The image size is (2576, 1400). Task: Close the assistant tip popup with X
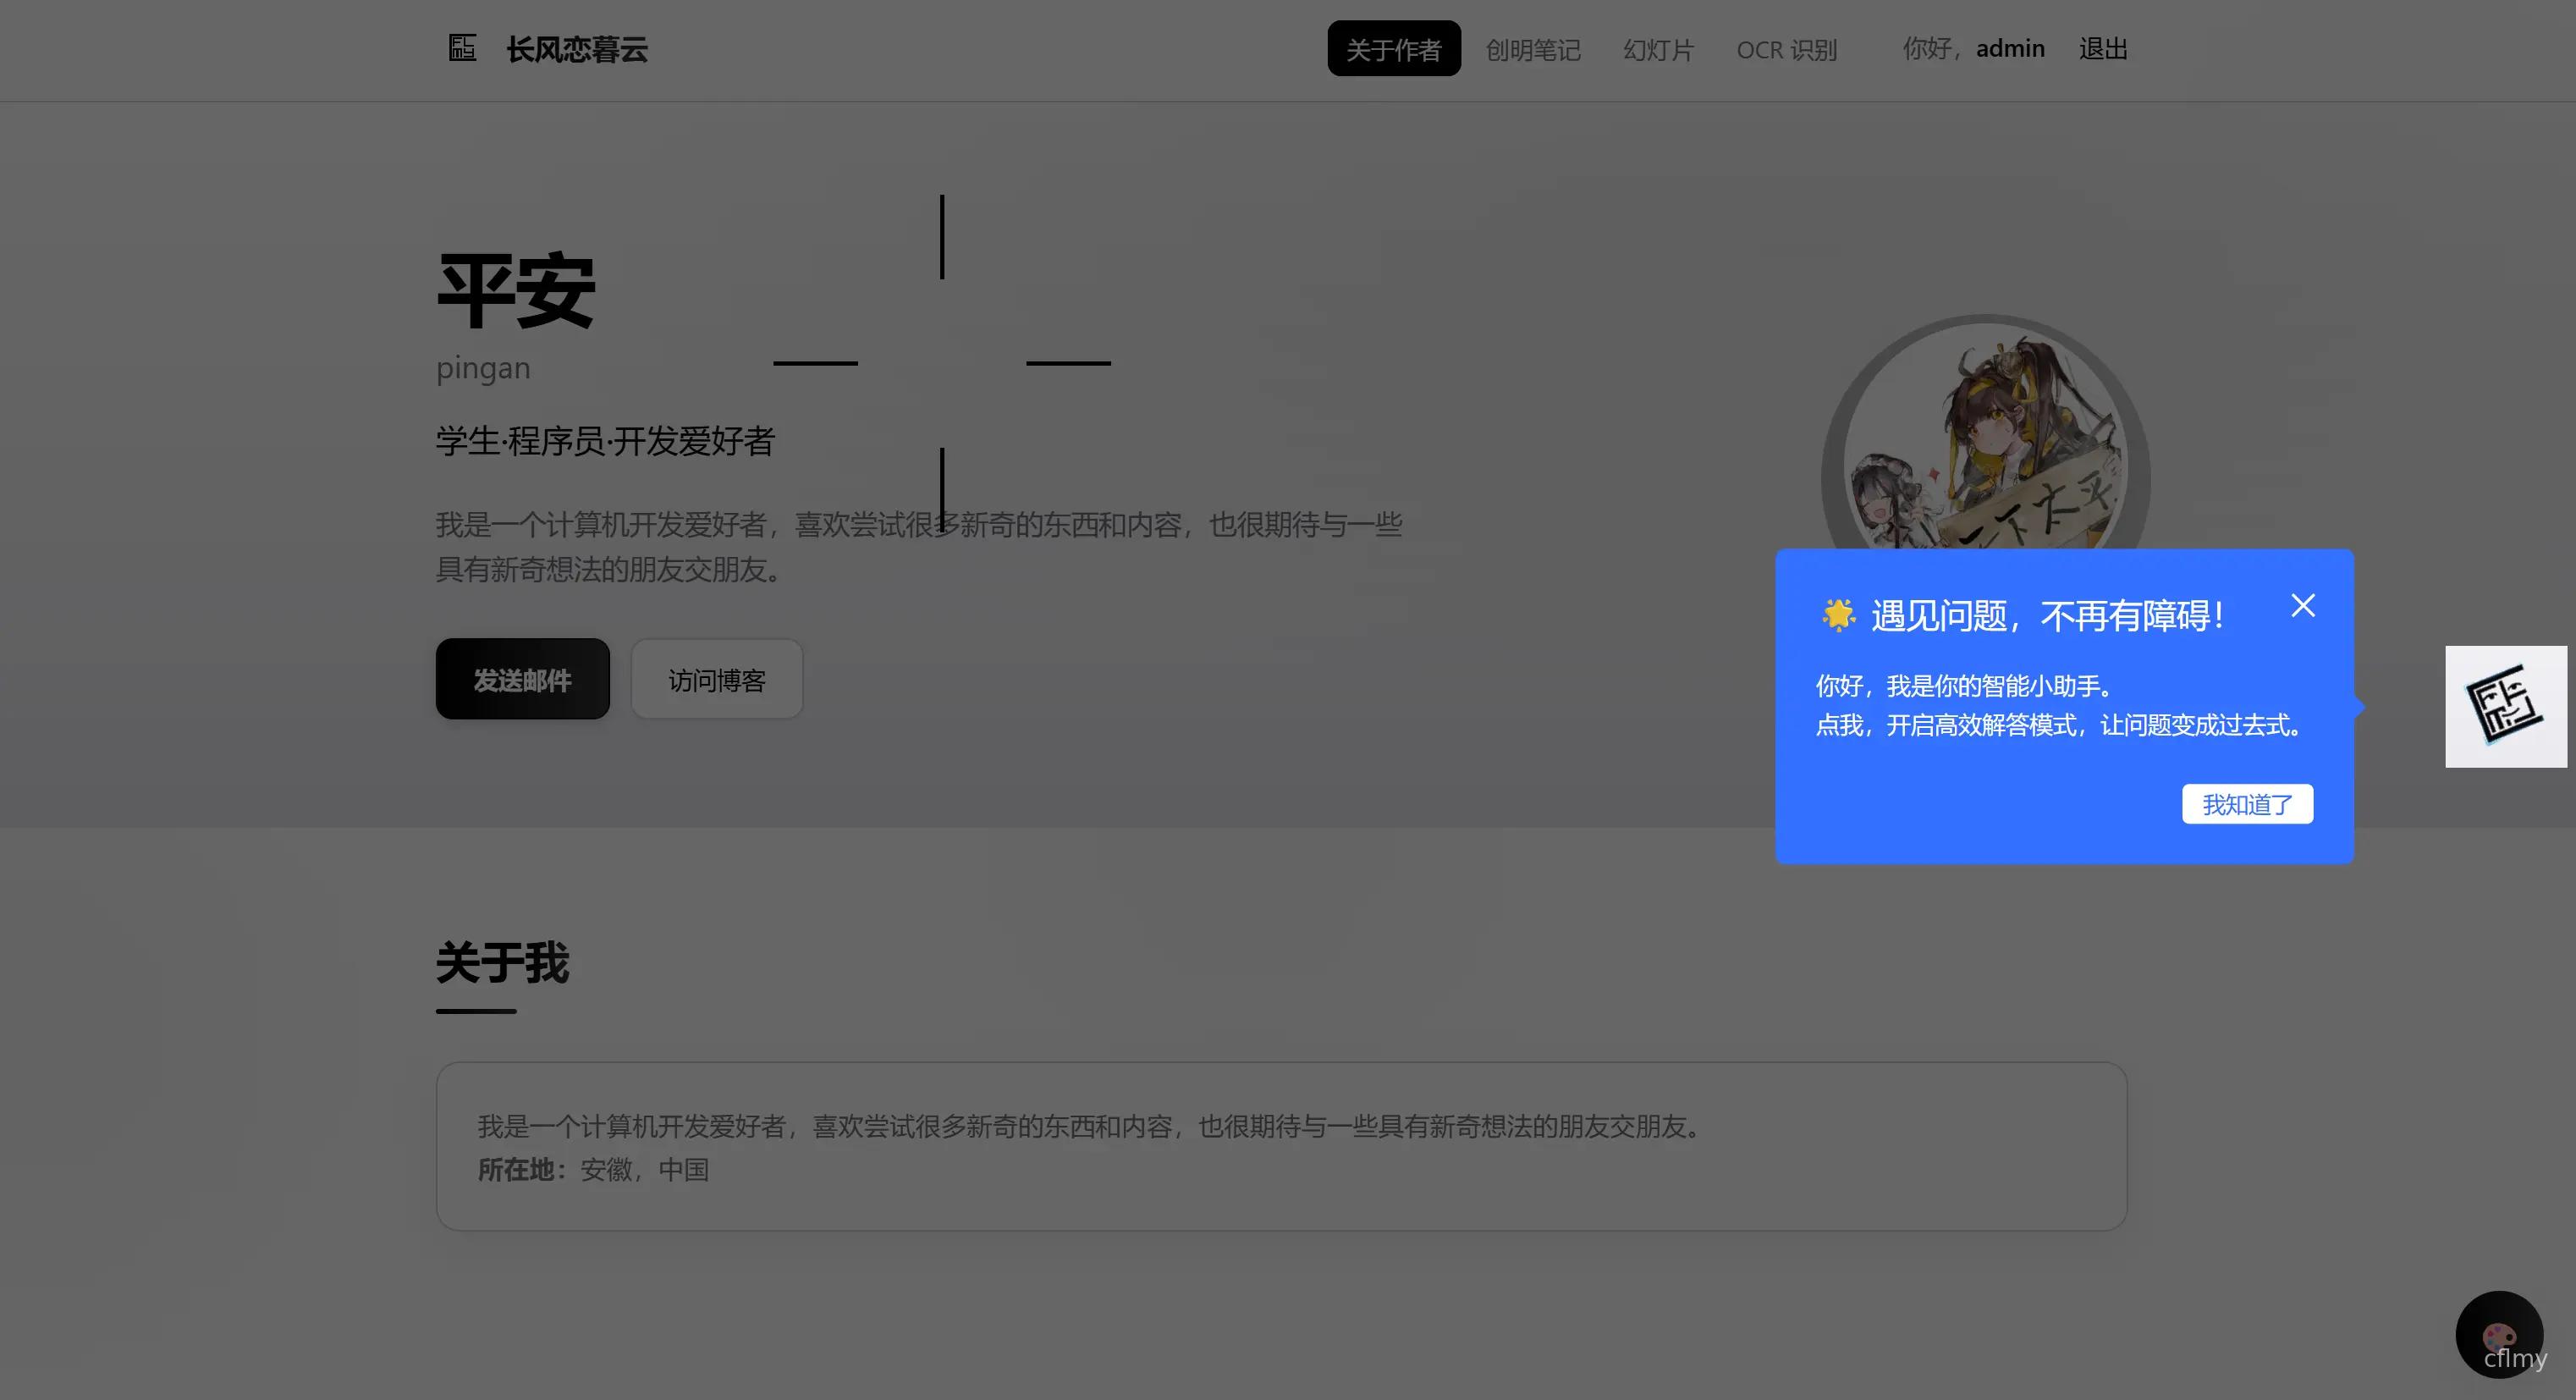tap(2303, 605)
